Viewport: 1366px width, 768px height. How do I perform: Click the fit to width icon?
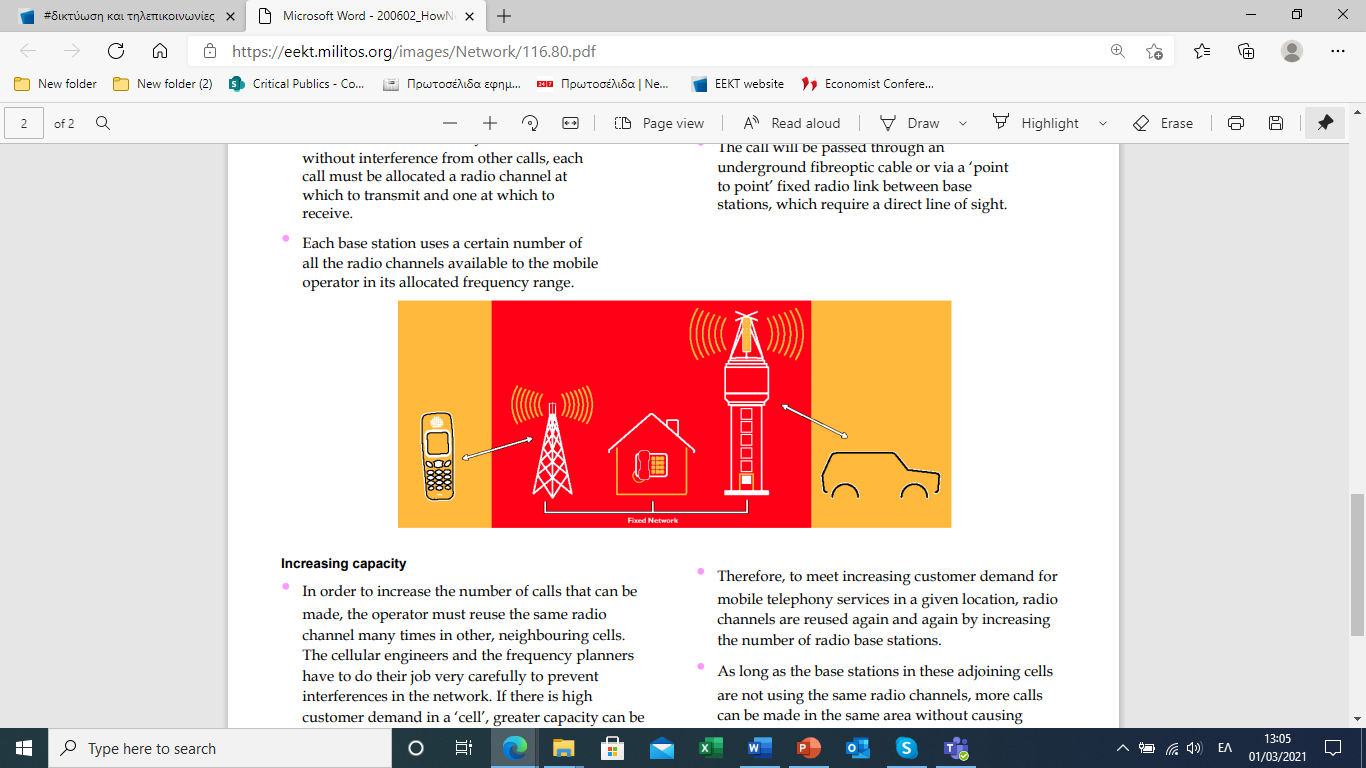(x=570, y=123)
